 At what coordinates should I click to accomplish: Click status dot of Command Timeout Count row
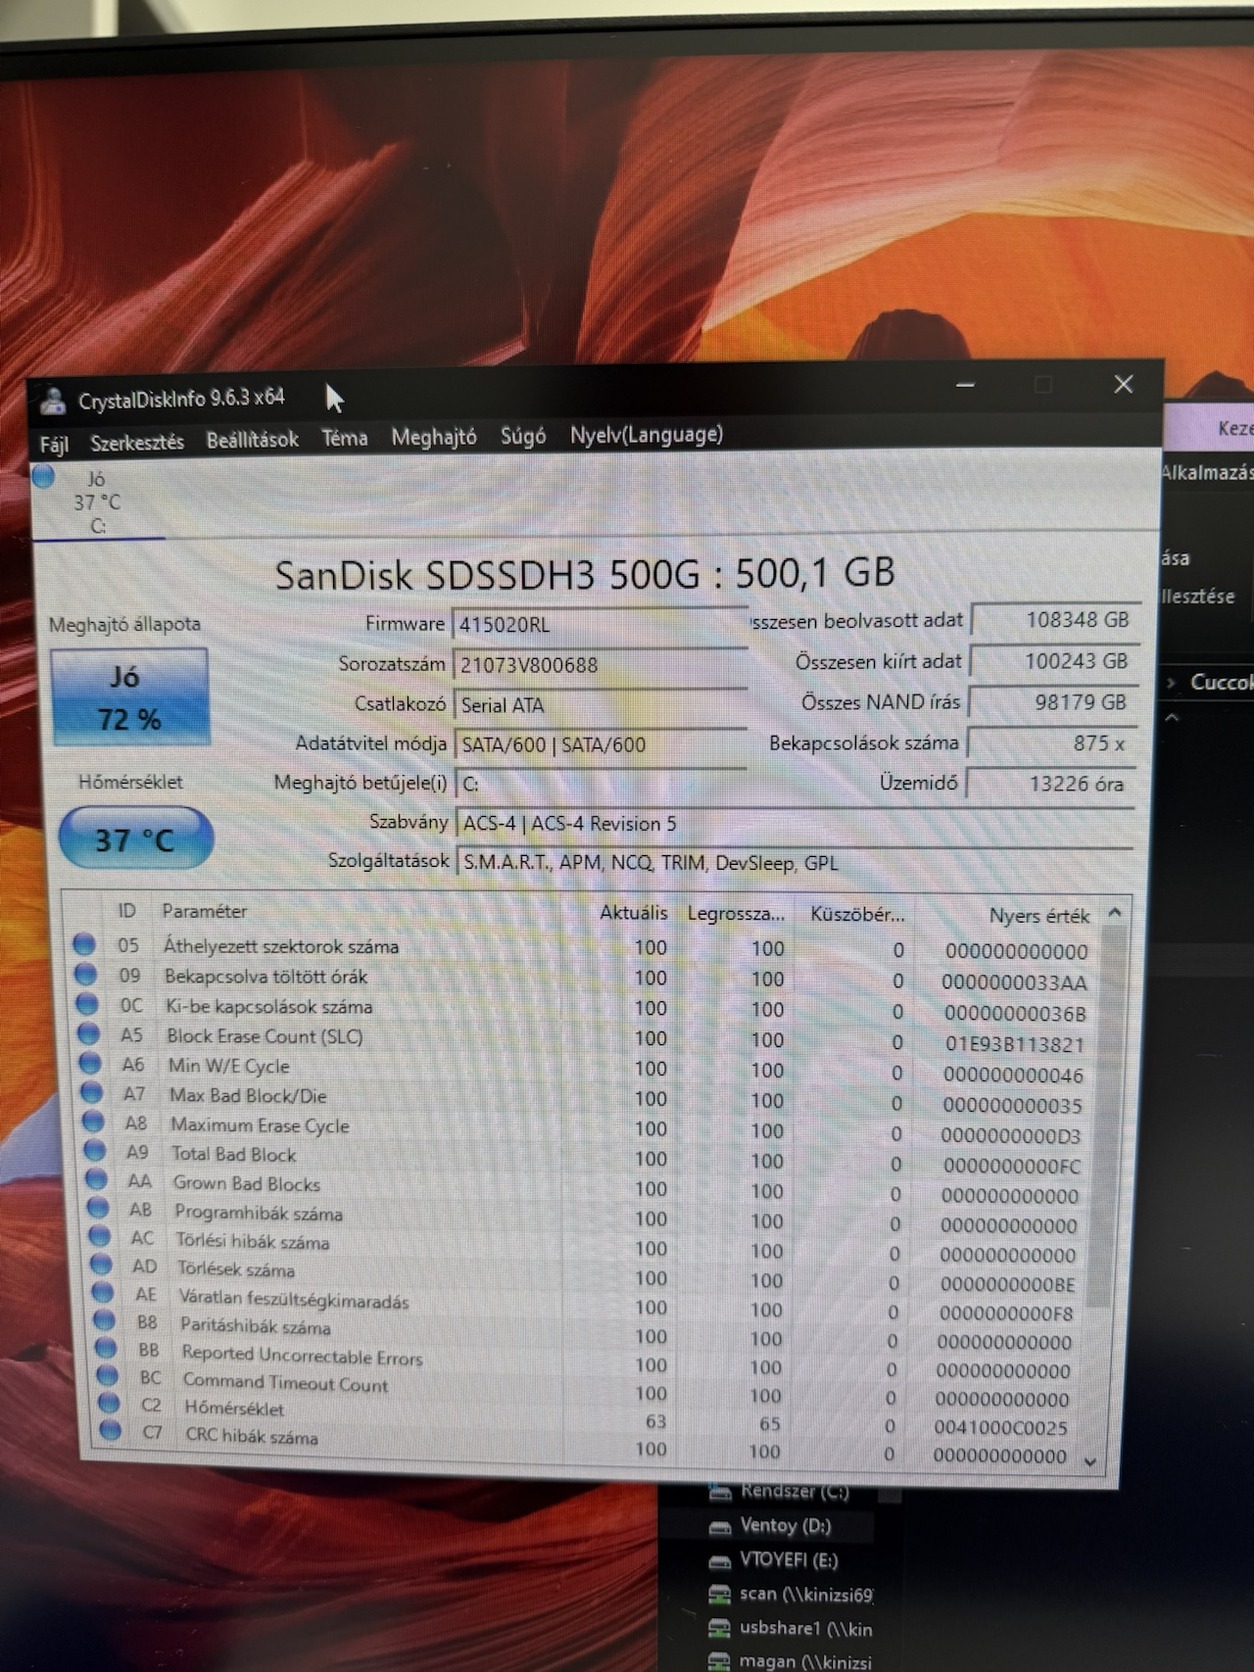pos(107,1376)
